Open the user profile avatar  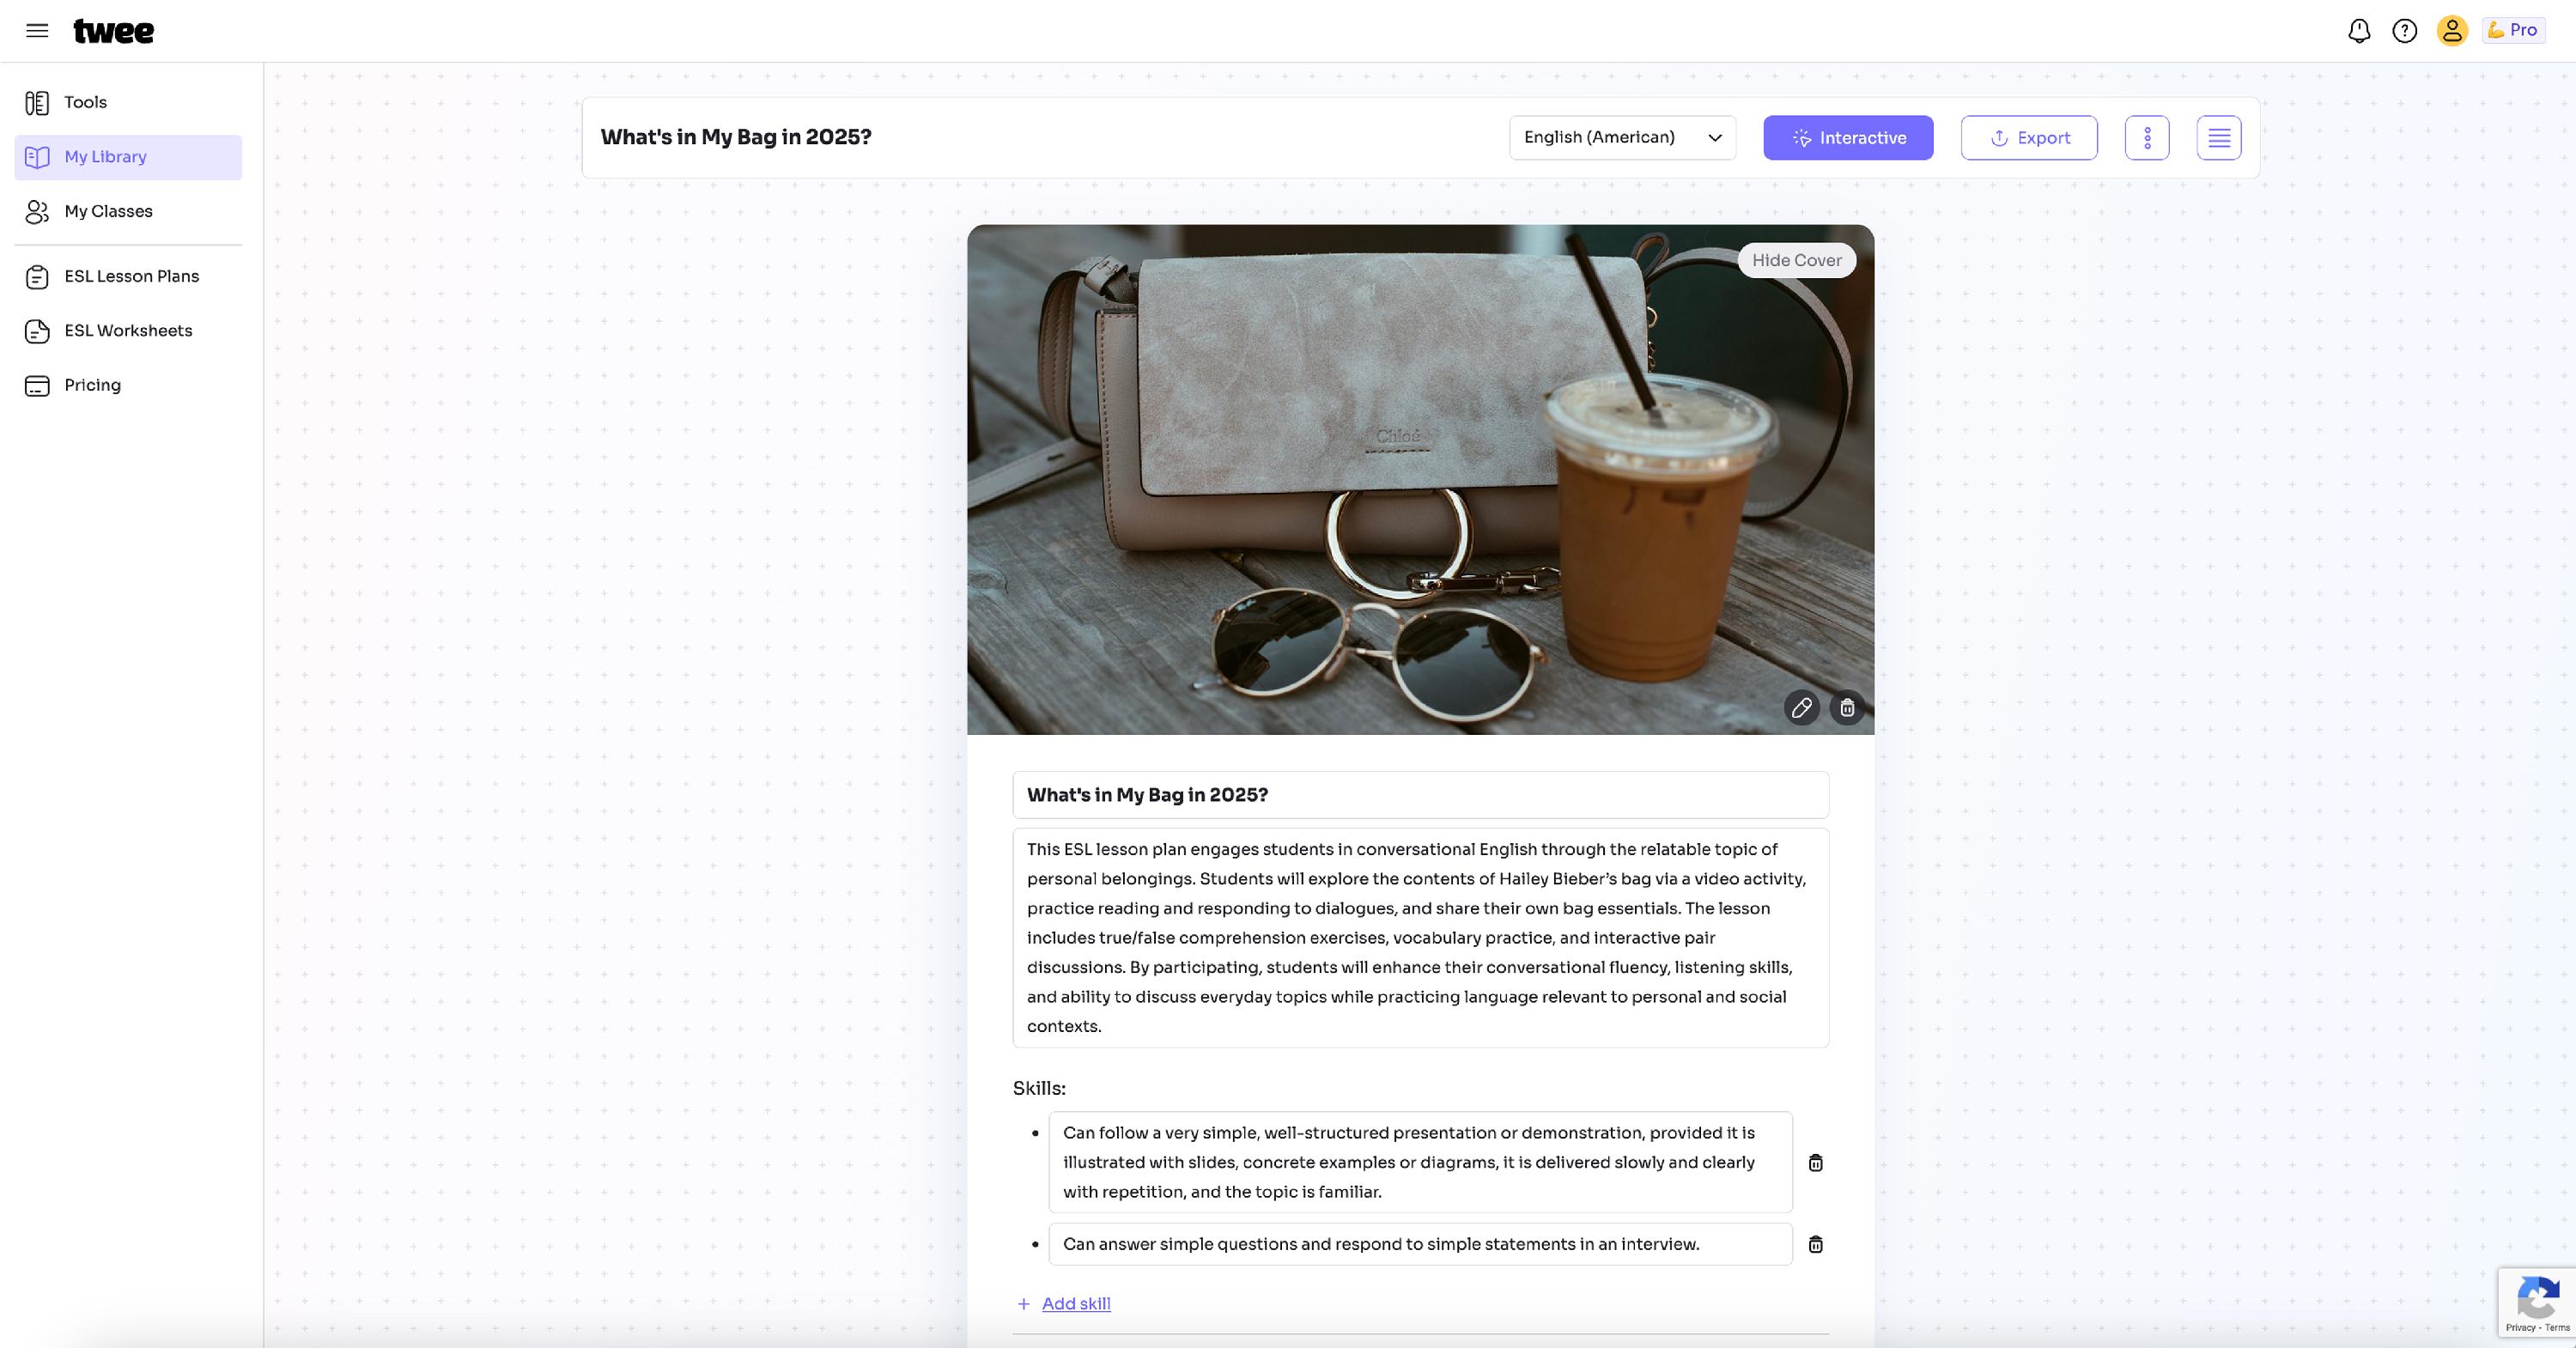[2452, 31]
